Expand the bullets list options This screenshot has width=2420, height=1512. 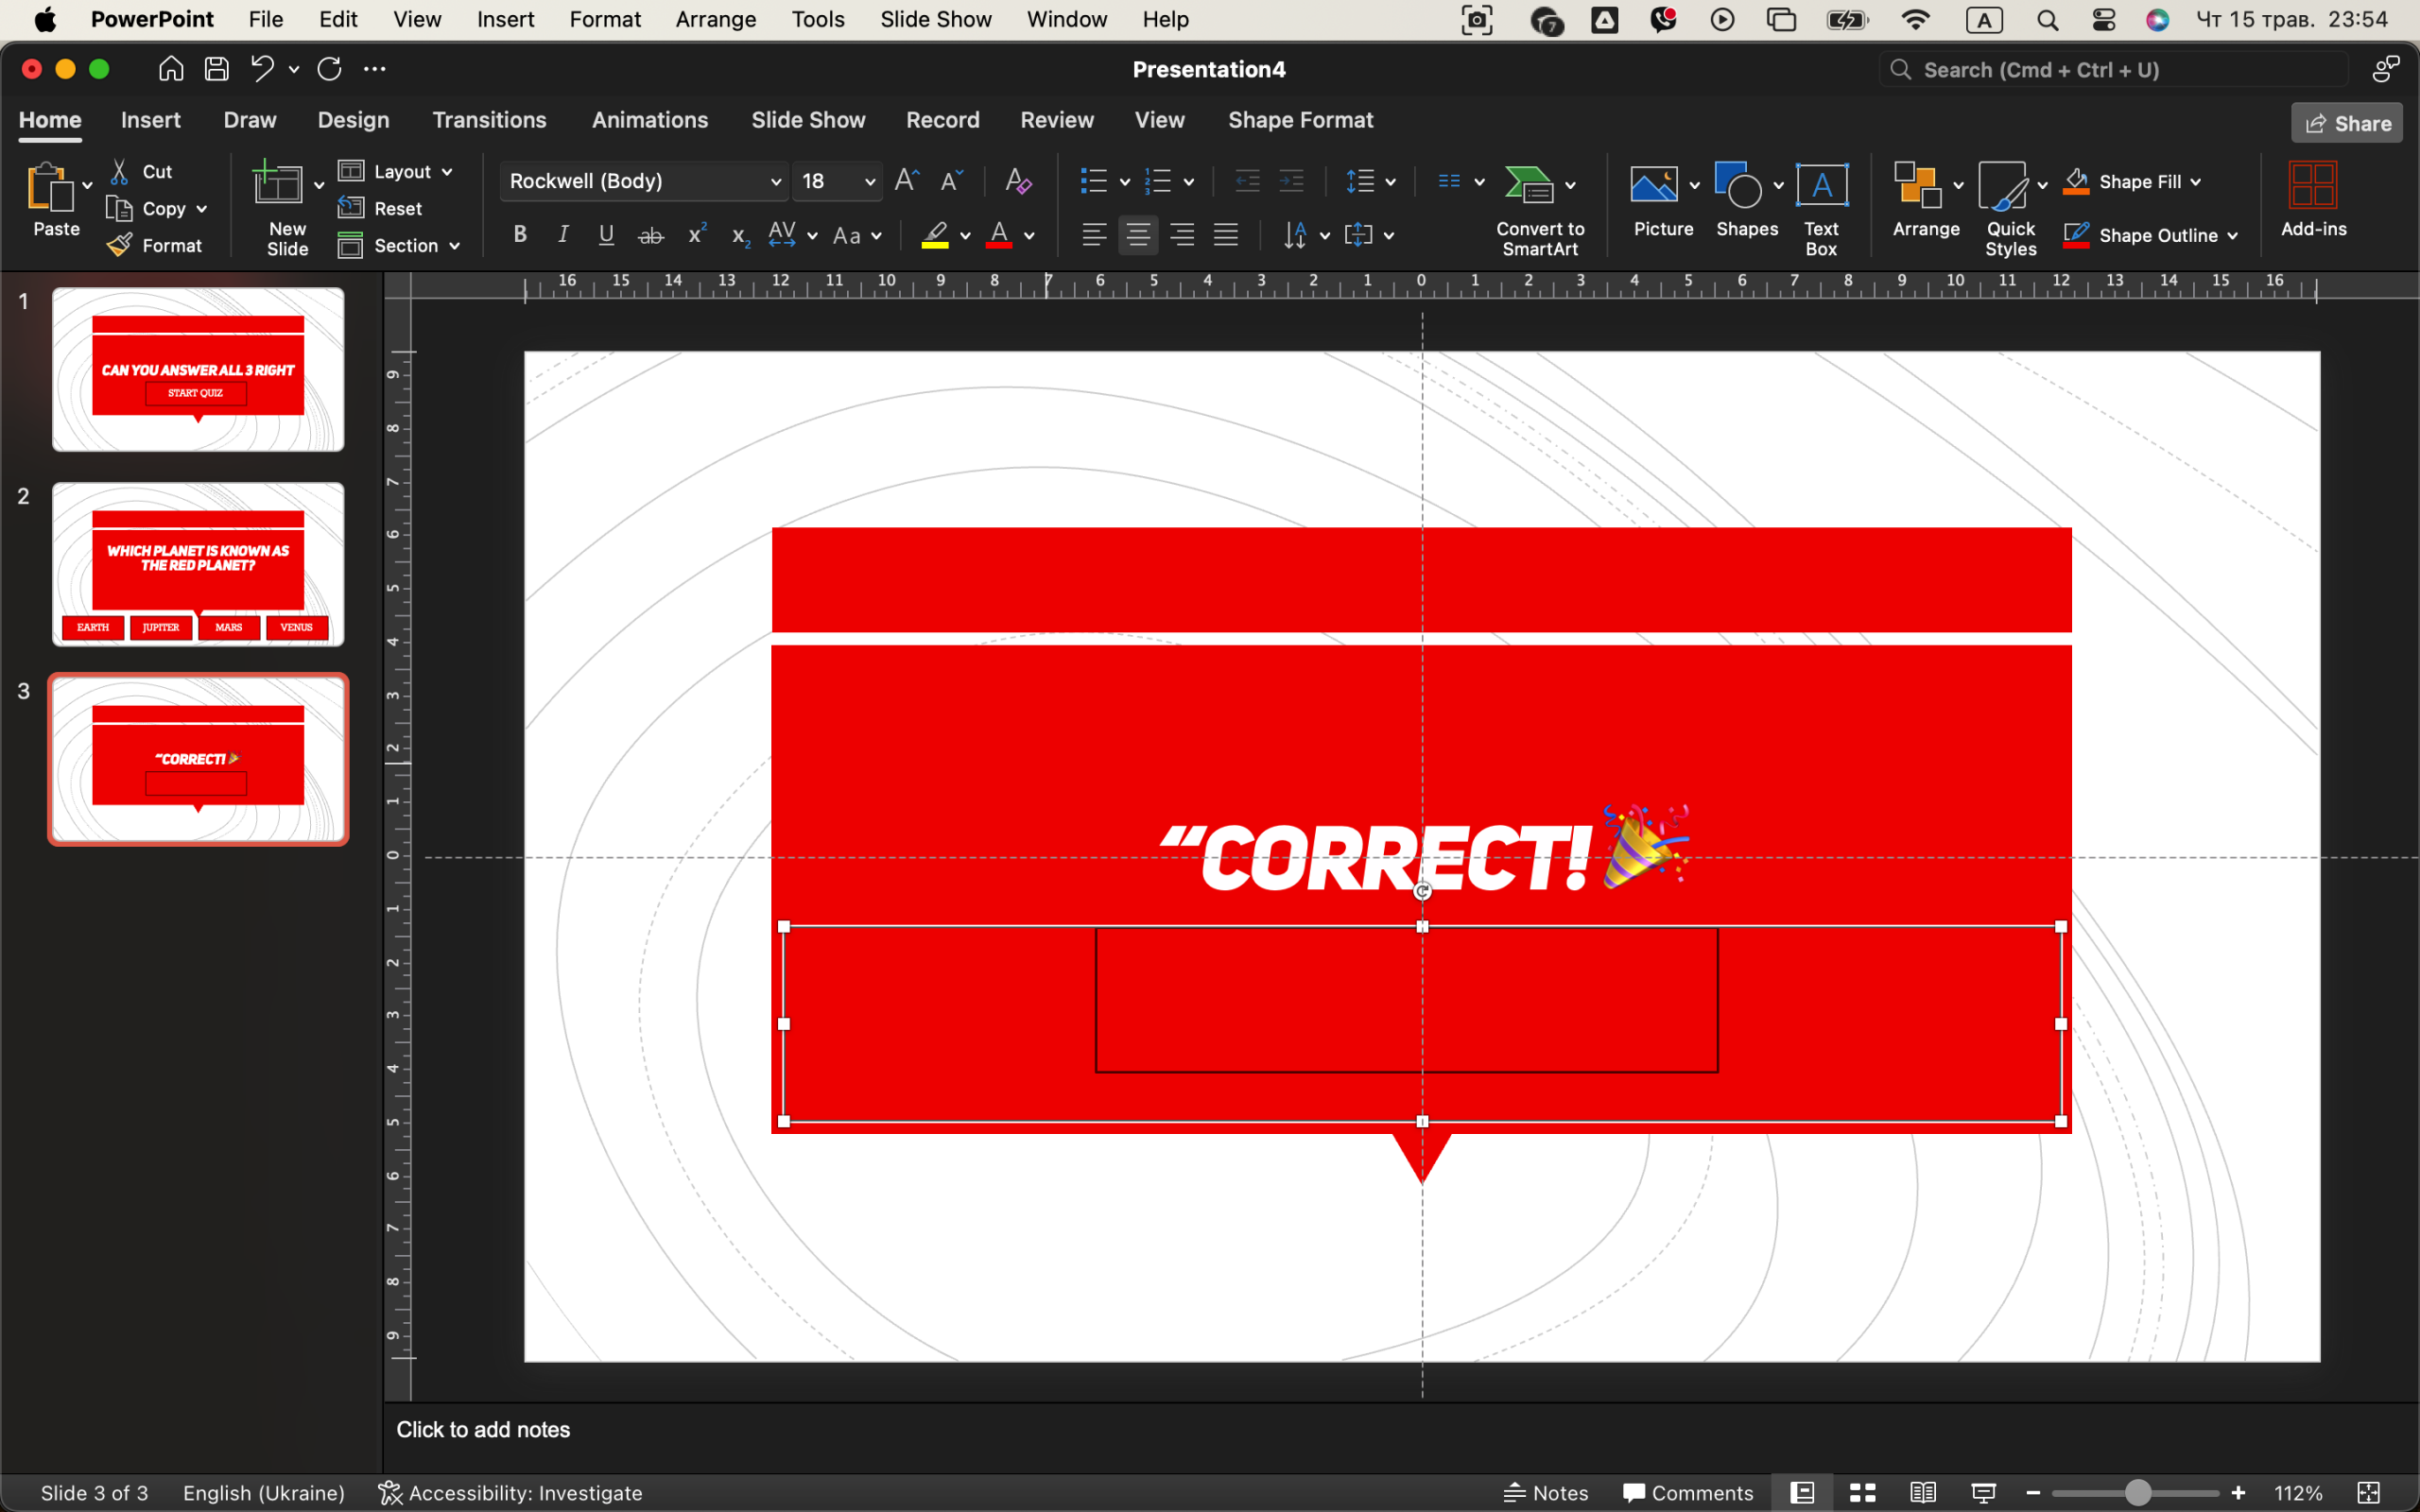(x=1125, y=182)
